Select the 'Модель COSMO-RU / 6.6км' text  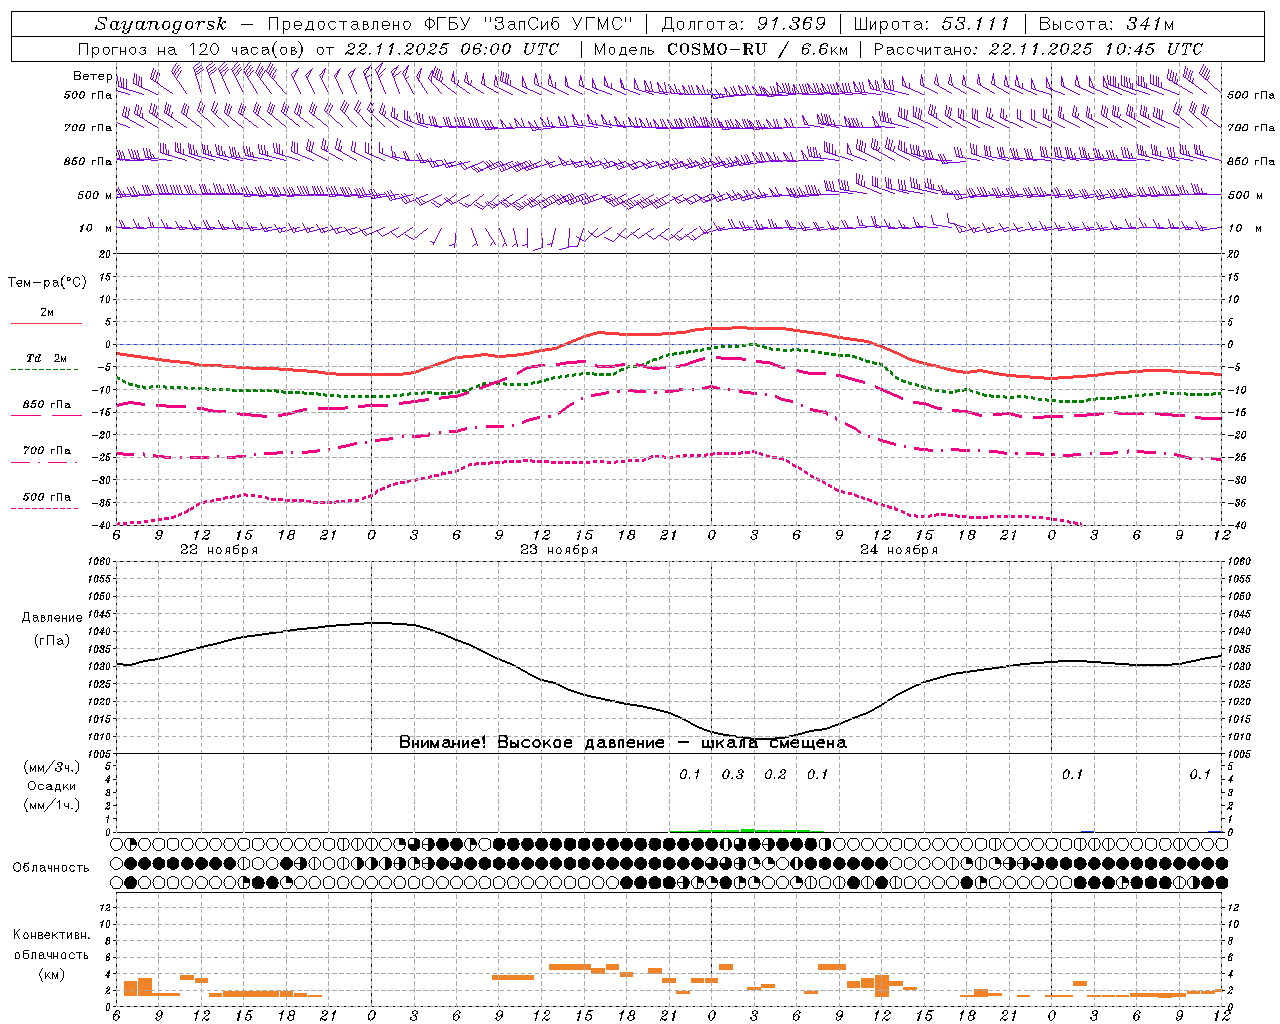pos(720,49)
